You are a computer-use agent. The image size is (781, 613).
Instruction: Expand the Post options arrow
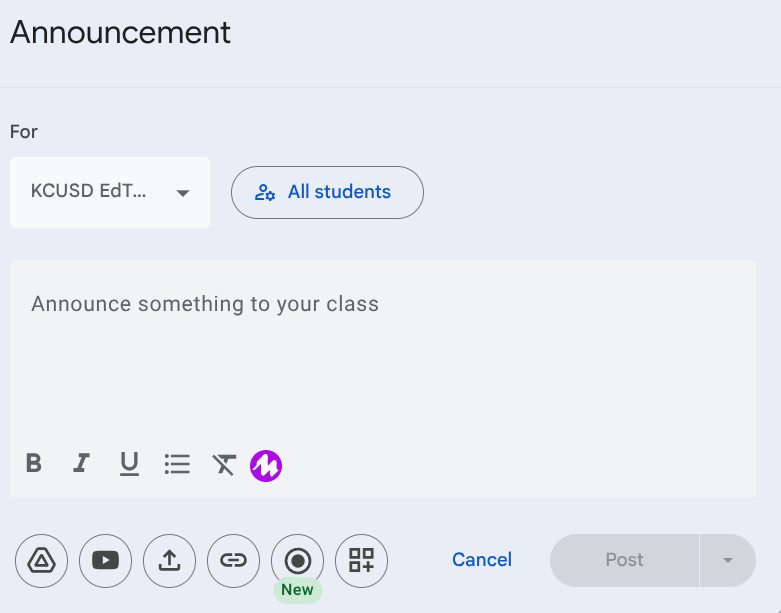coord(728,560)
